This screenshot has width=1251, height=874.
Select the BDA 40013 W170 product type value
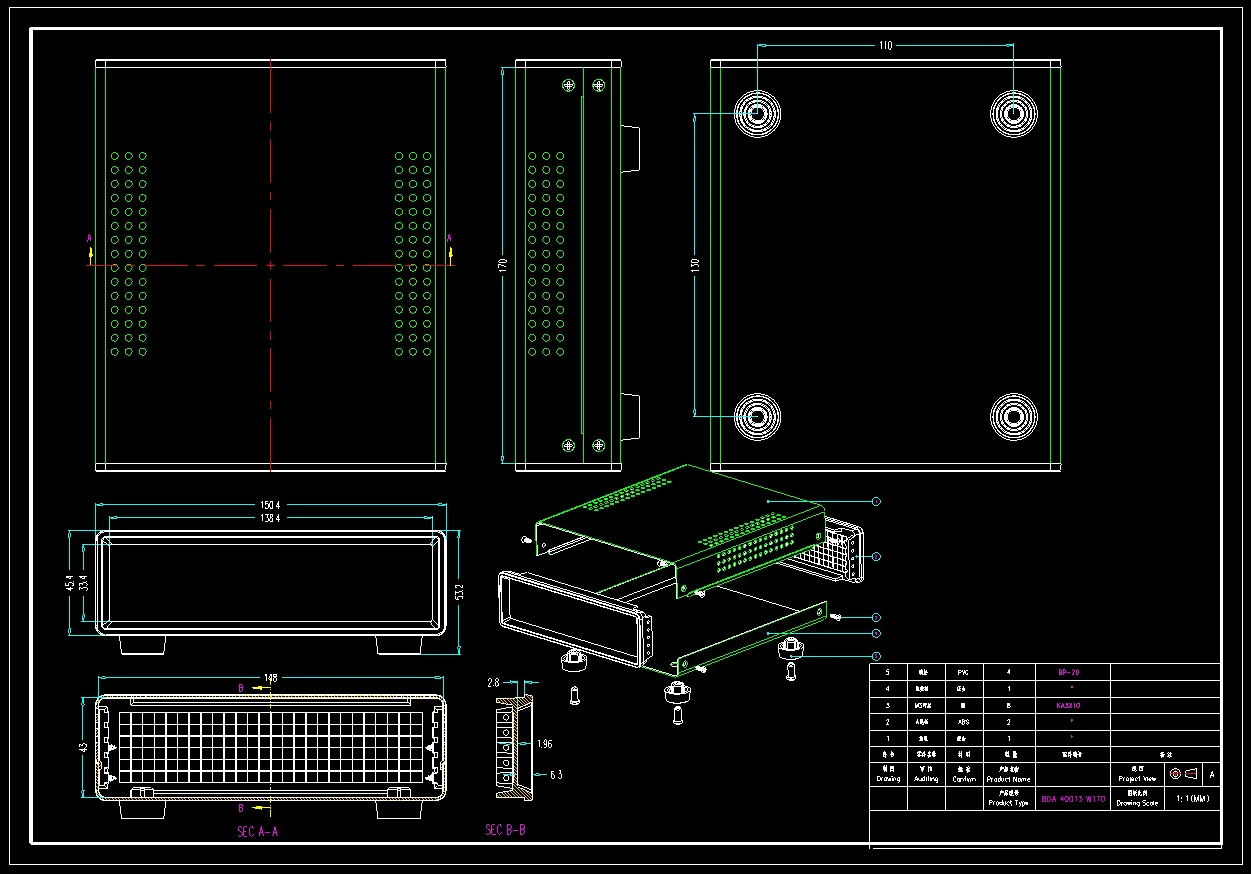point(1073,799)
